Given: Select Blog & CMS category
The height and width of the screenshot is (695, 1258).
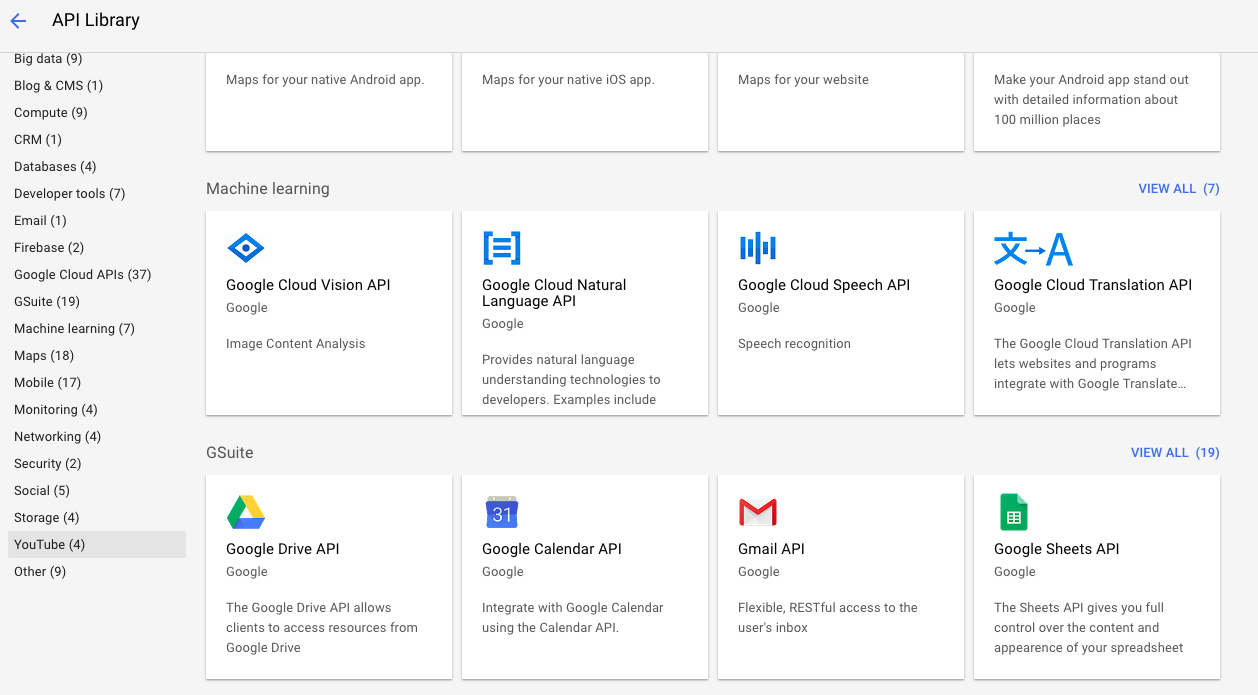Looking at the screenshot, I should (x=58, y=86).
